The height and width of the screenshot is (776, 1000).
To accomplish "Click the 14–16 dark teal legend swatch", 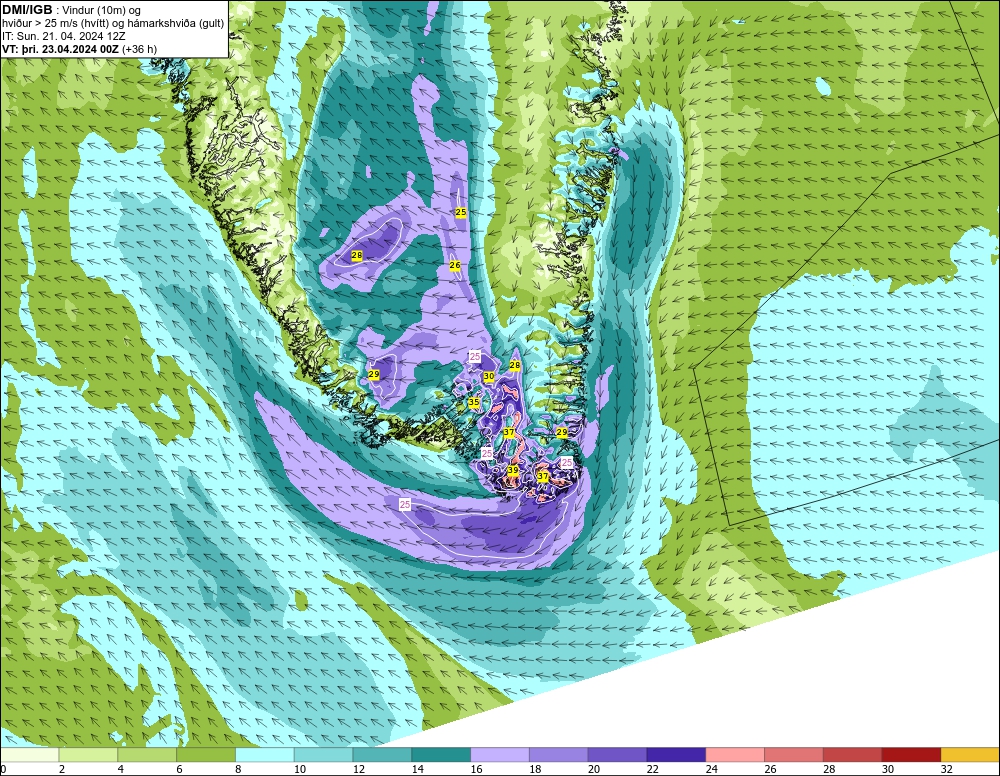I will point(441,755).
